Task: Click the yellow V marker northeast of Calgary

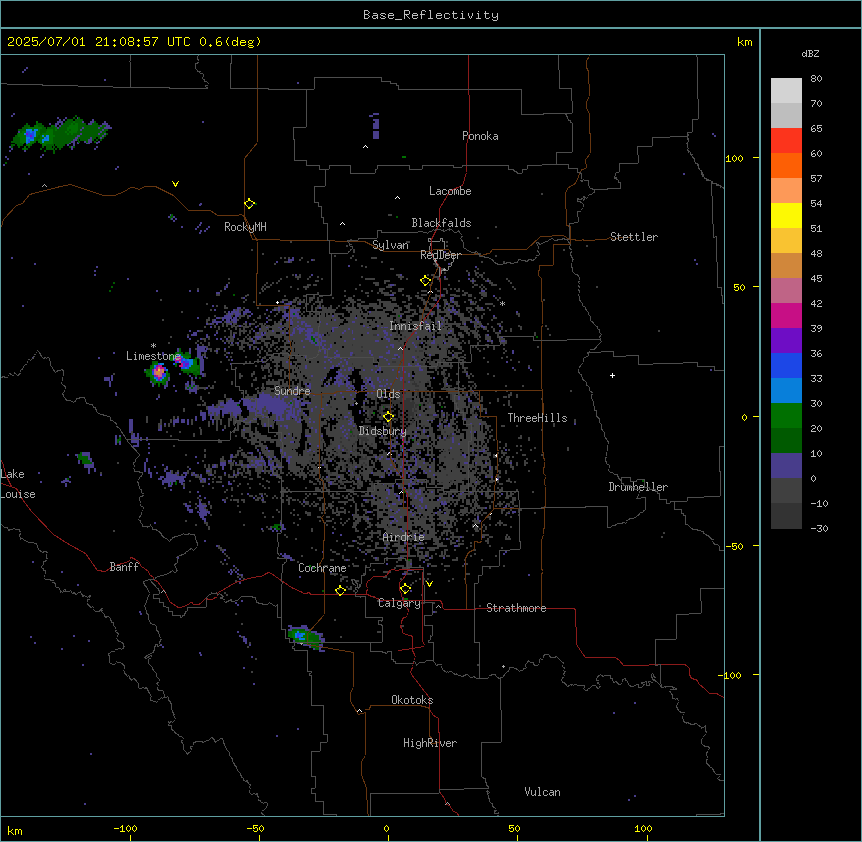Action: [429, 584]
